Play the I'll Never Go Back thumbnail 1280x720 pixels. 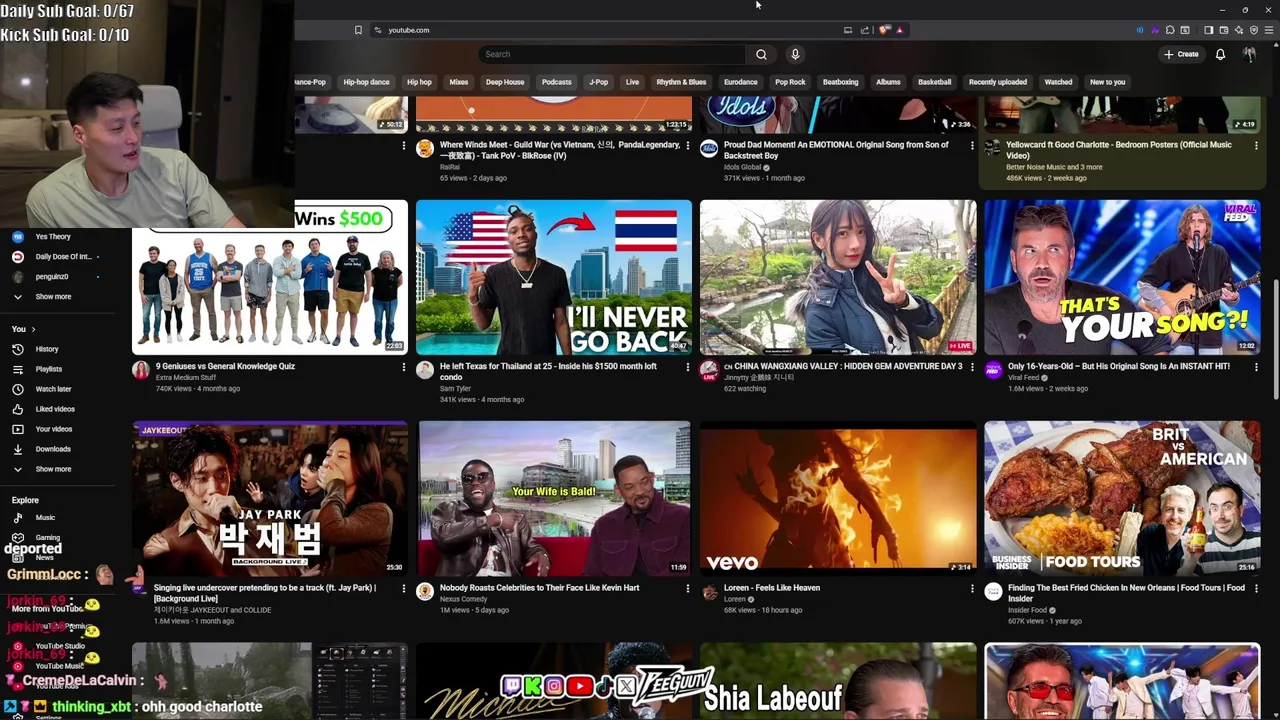(554, 277)
